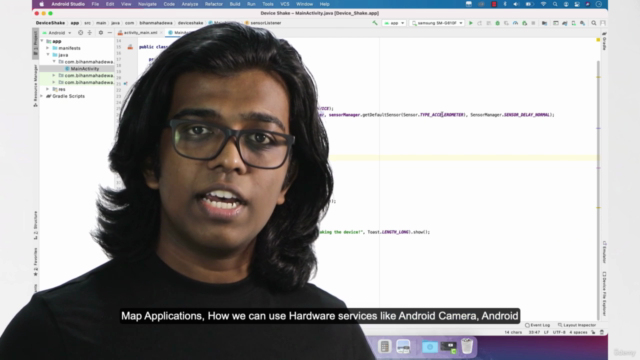The width and height of the screenshot is (640, 360).
Task: Expand the res folder
Action: 48,89
